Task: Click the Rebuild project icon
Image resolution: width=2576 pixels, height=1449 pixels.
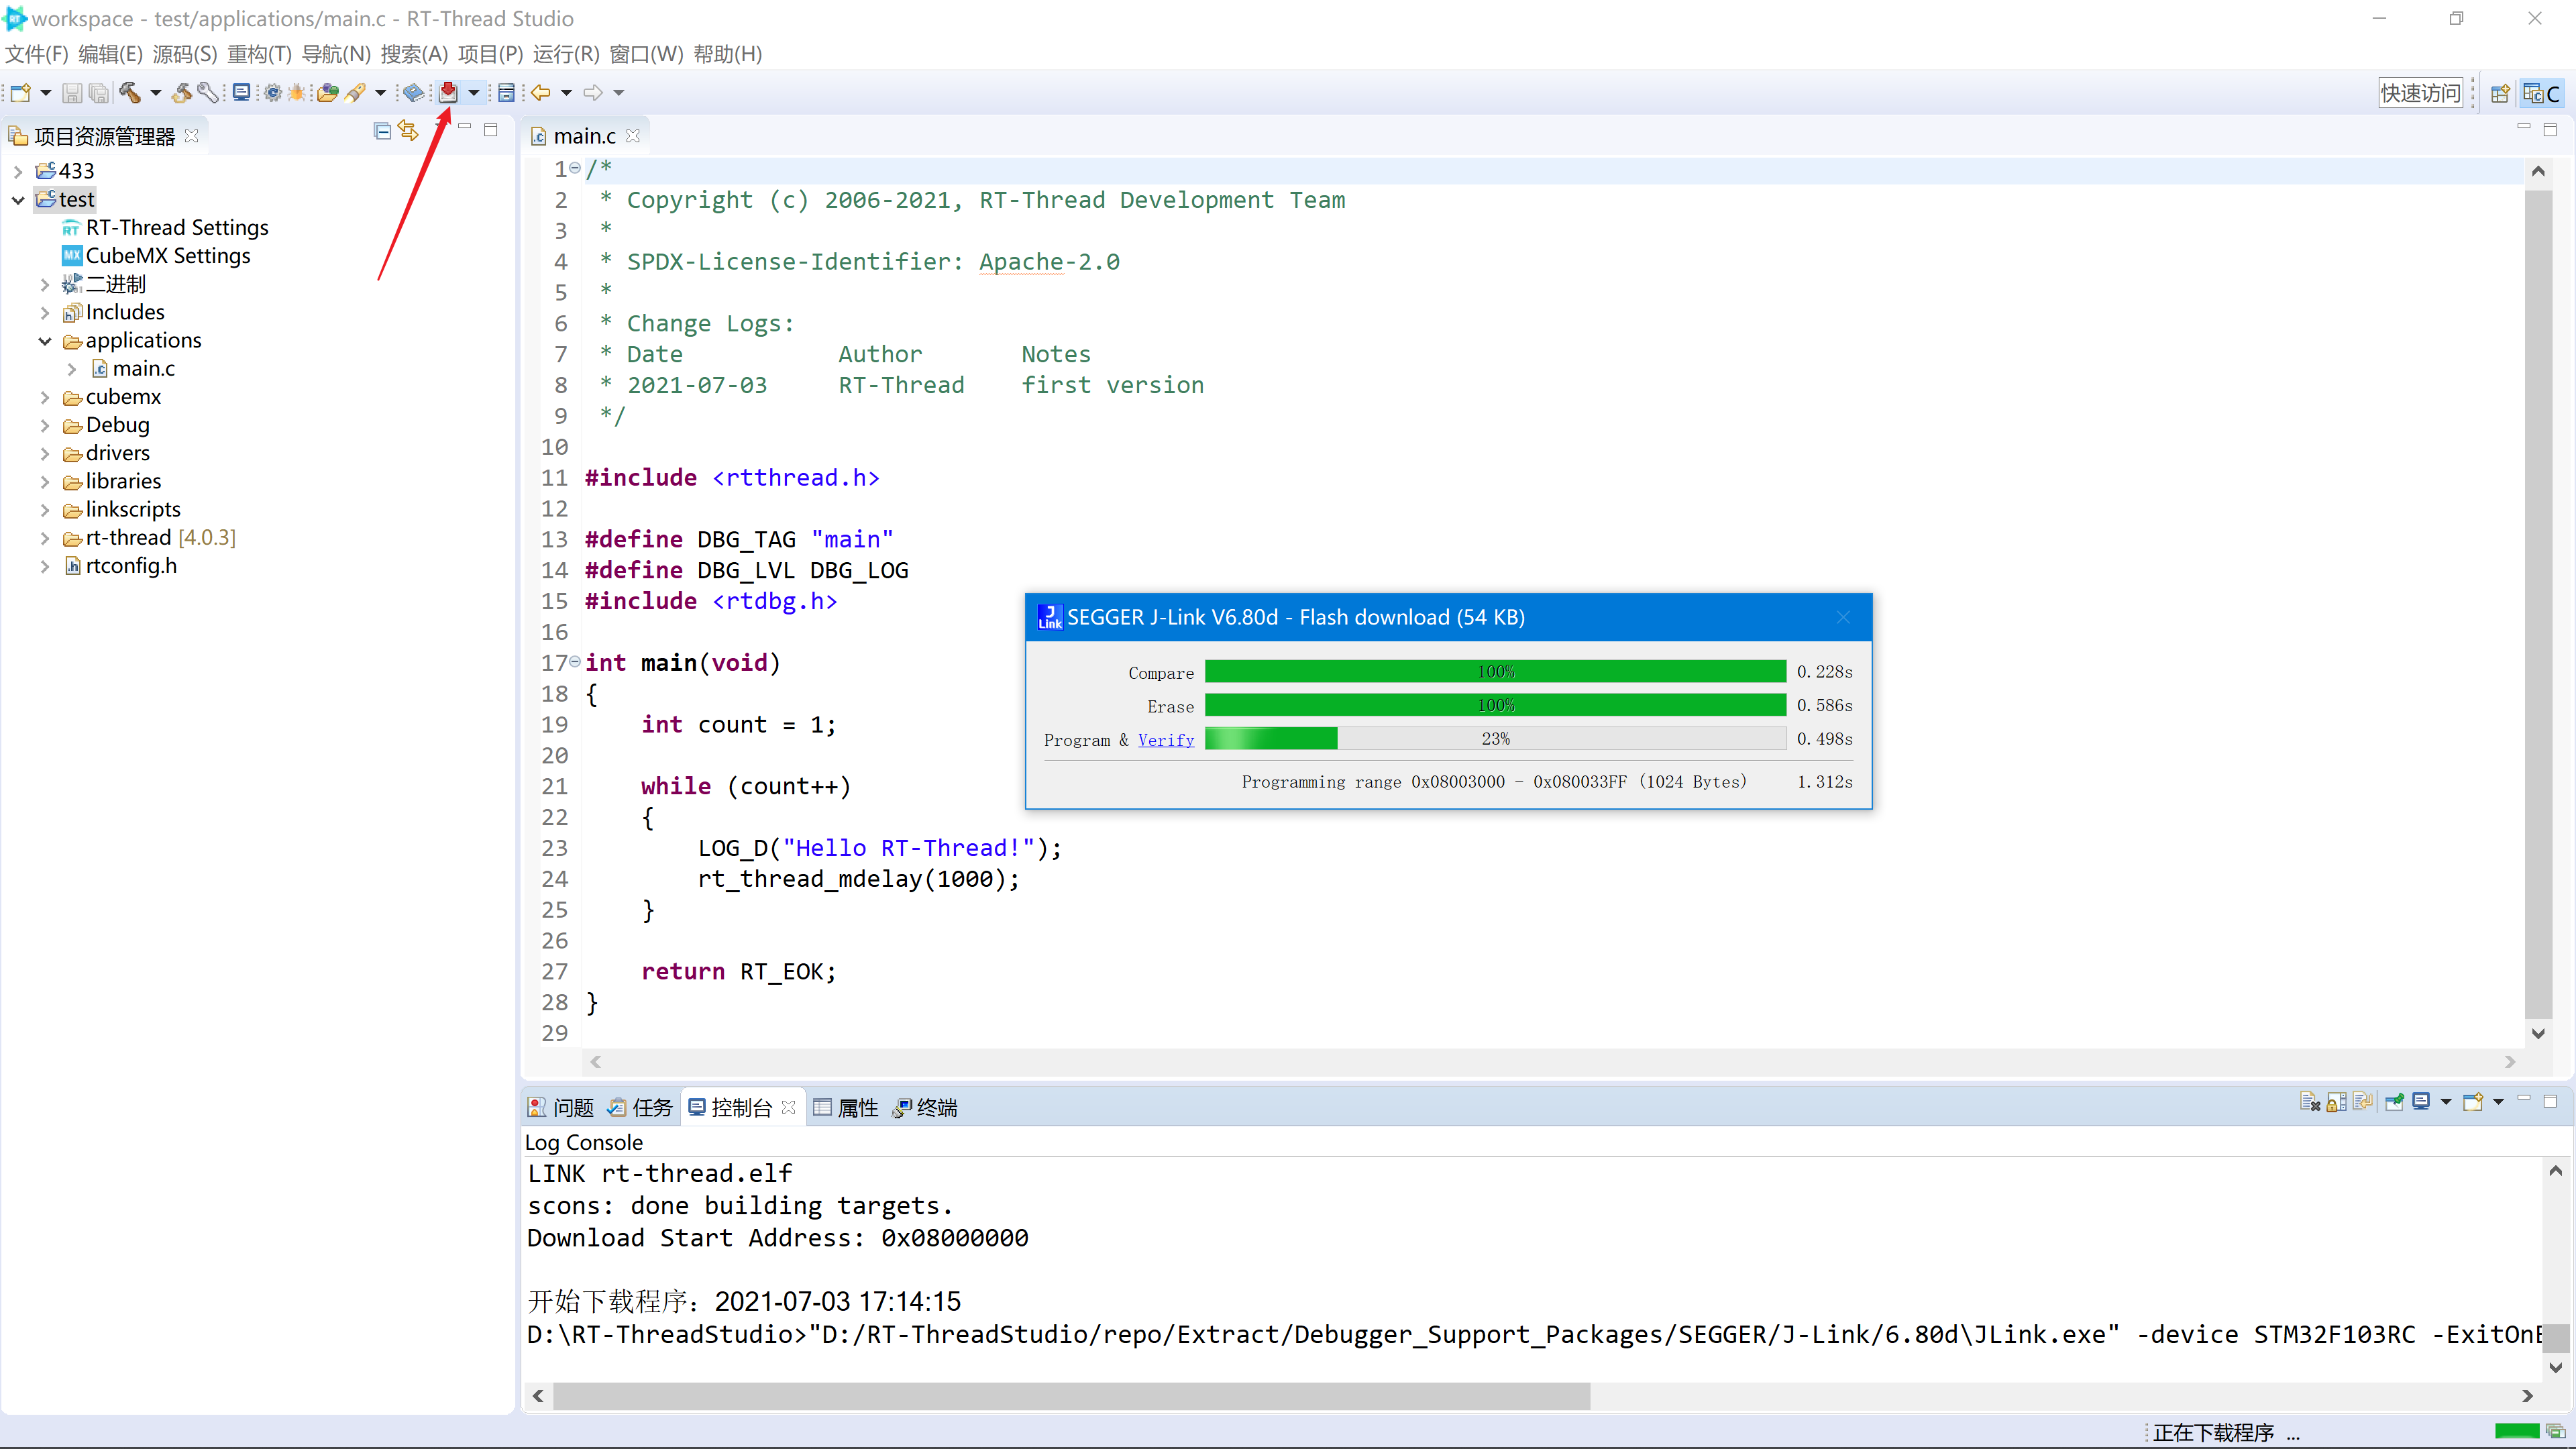Action: (x=182, y=93)
